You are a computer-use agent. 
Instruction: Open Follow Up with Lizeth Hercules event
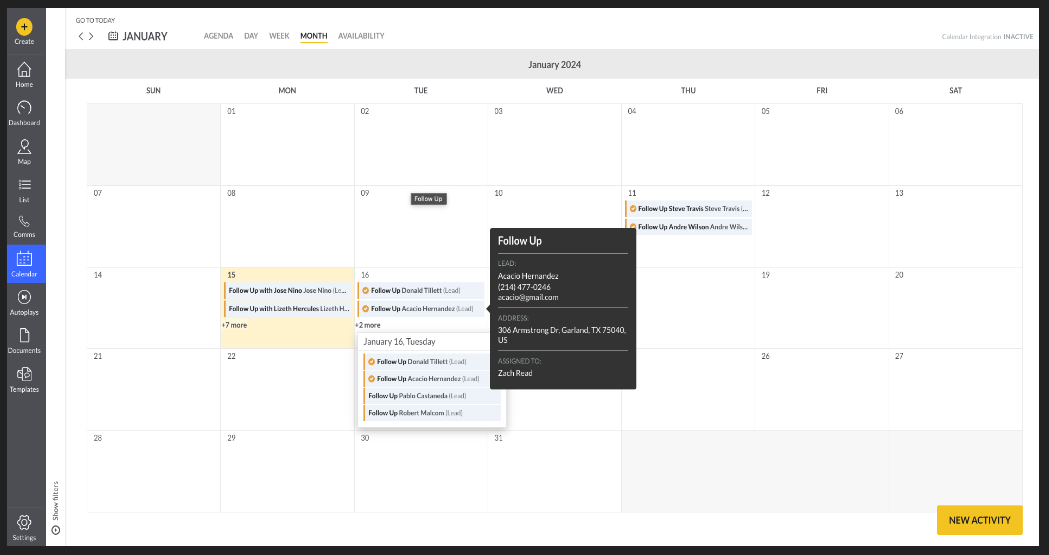point(287,308)
